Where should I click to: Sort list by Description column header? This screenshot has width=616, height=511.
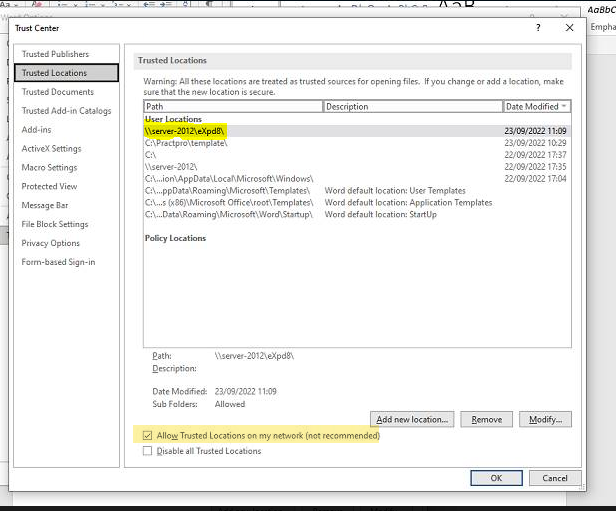(412, 106)
